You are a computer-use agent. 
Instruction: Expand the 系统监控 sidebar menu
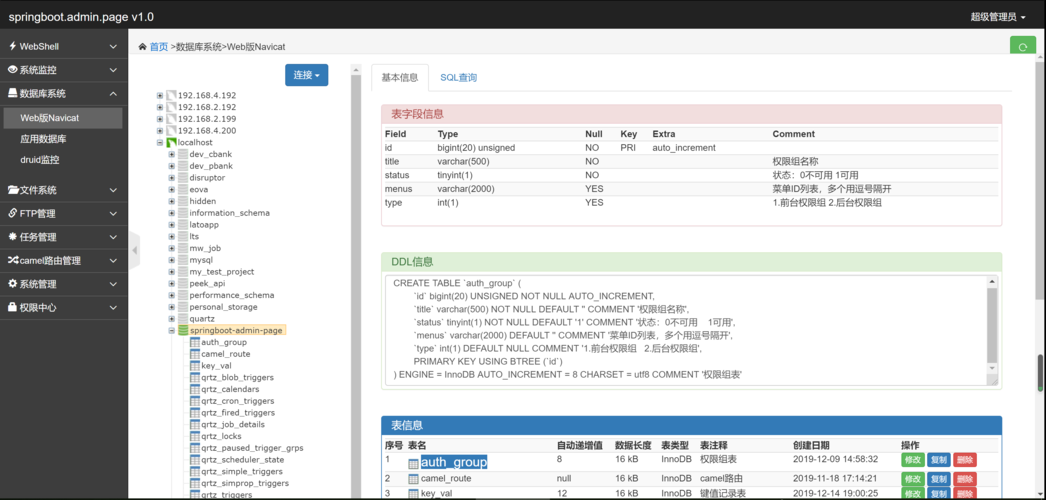click(63, 70)
